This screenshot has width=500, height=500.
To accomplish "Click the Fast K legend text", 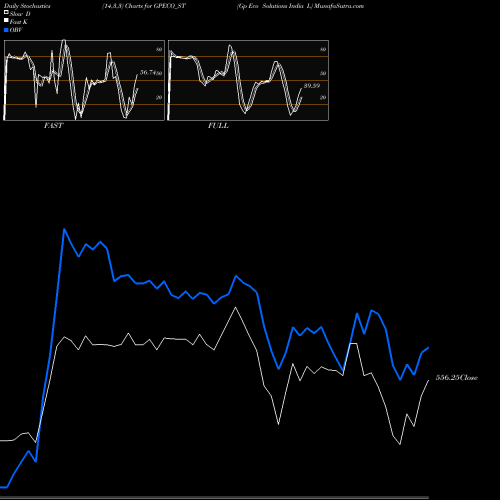I will point(19,22).
